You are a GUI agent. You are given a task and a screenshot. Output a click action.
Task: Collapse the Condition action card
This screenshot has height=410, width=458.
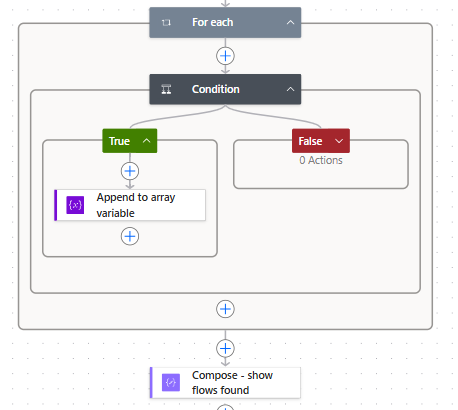pyautogui.click(x=290, y=89)
